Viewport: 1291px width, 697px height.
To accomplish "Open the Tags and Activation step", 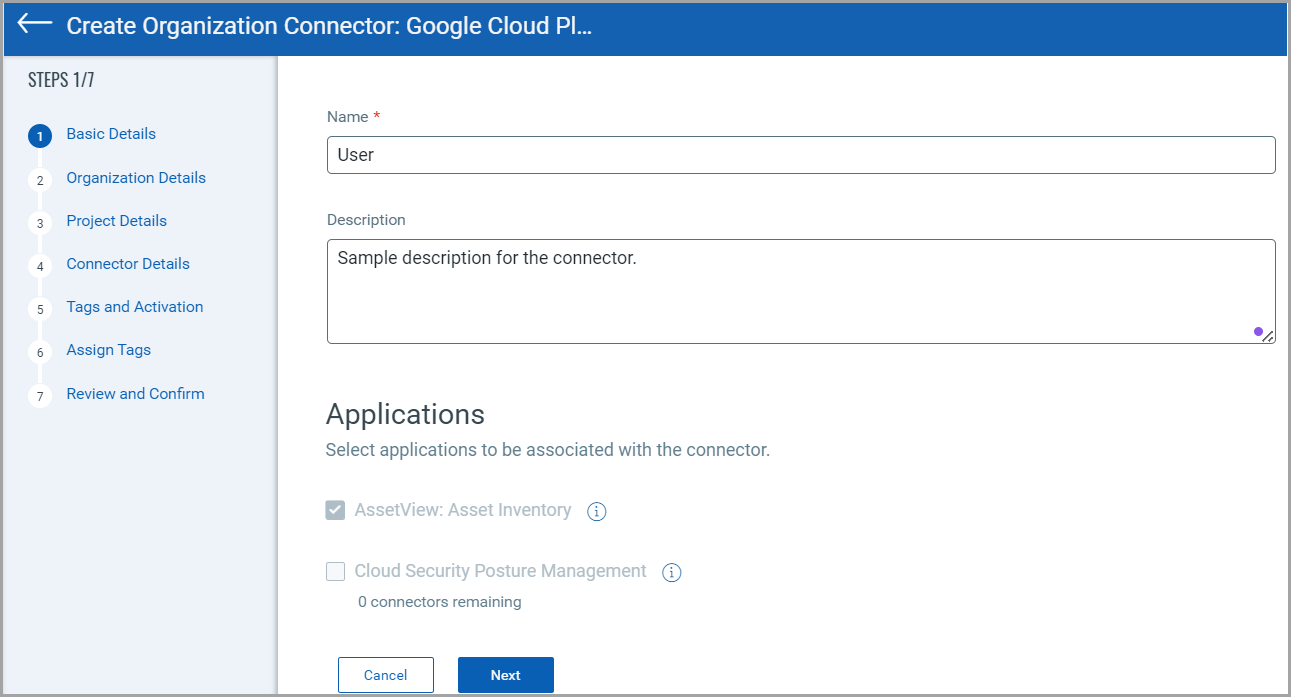I will pyautogui.click(x=134, y=307).
